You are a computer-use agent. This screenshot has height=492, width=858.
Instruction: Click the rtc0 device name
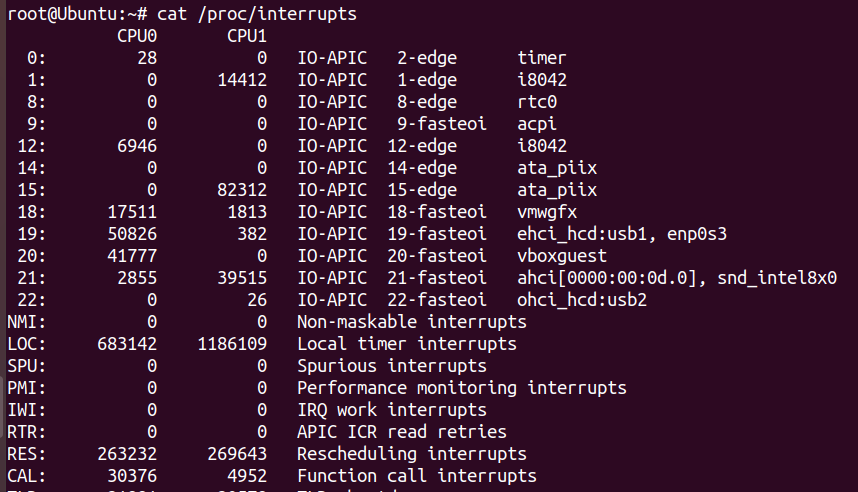point(537,102)
